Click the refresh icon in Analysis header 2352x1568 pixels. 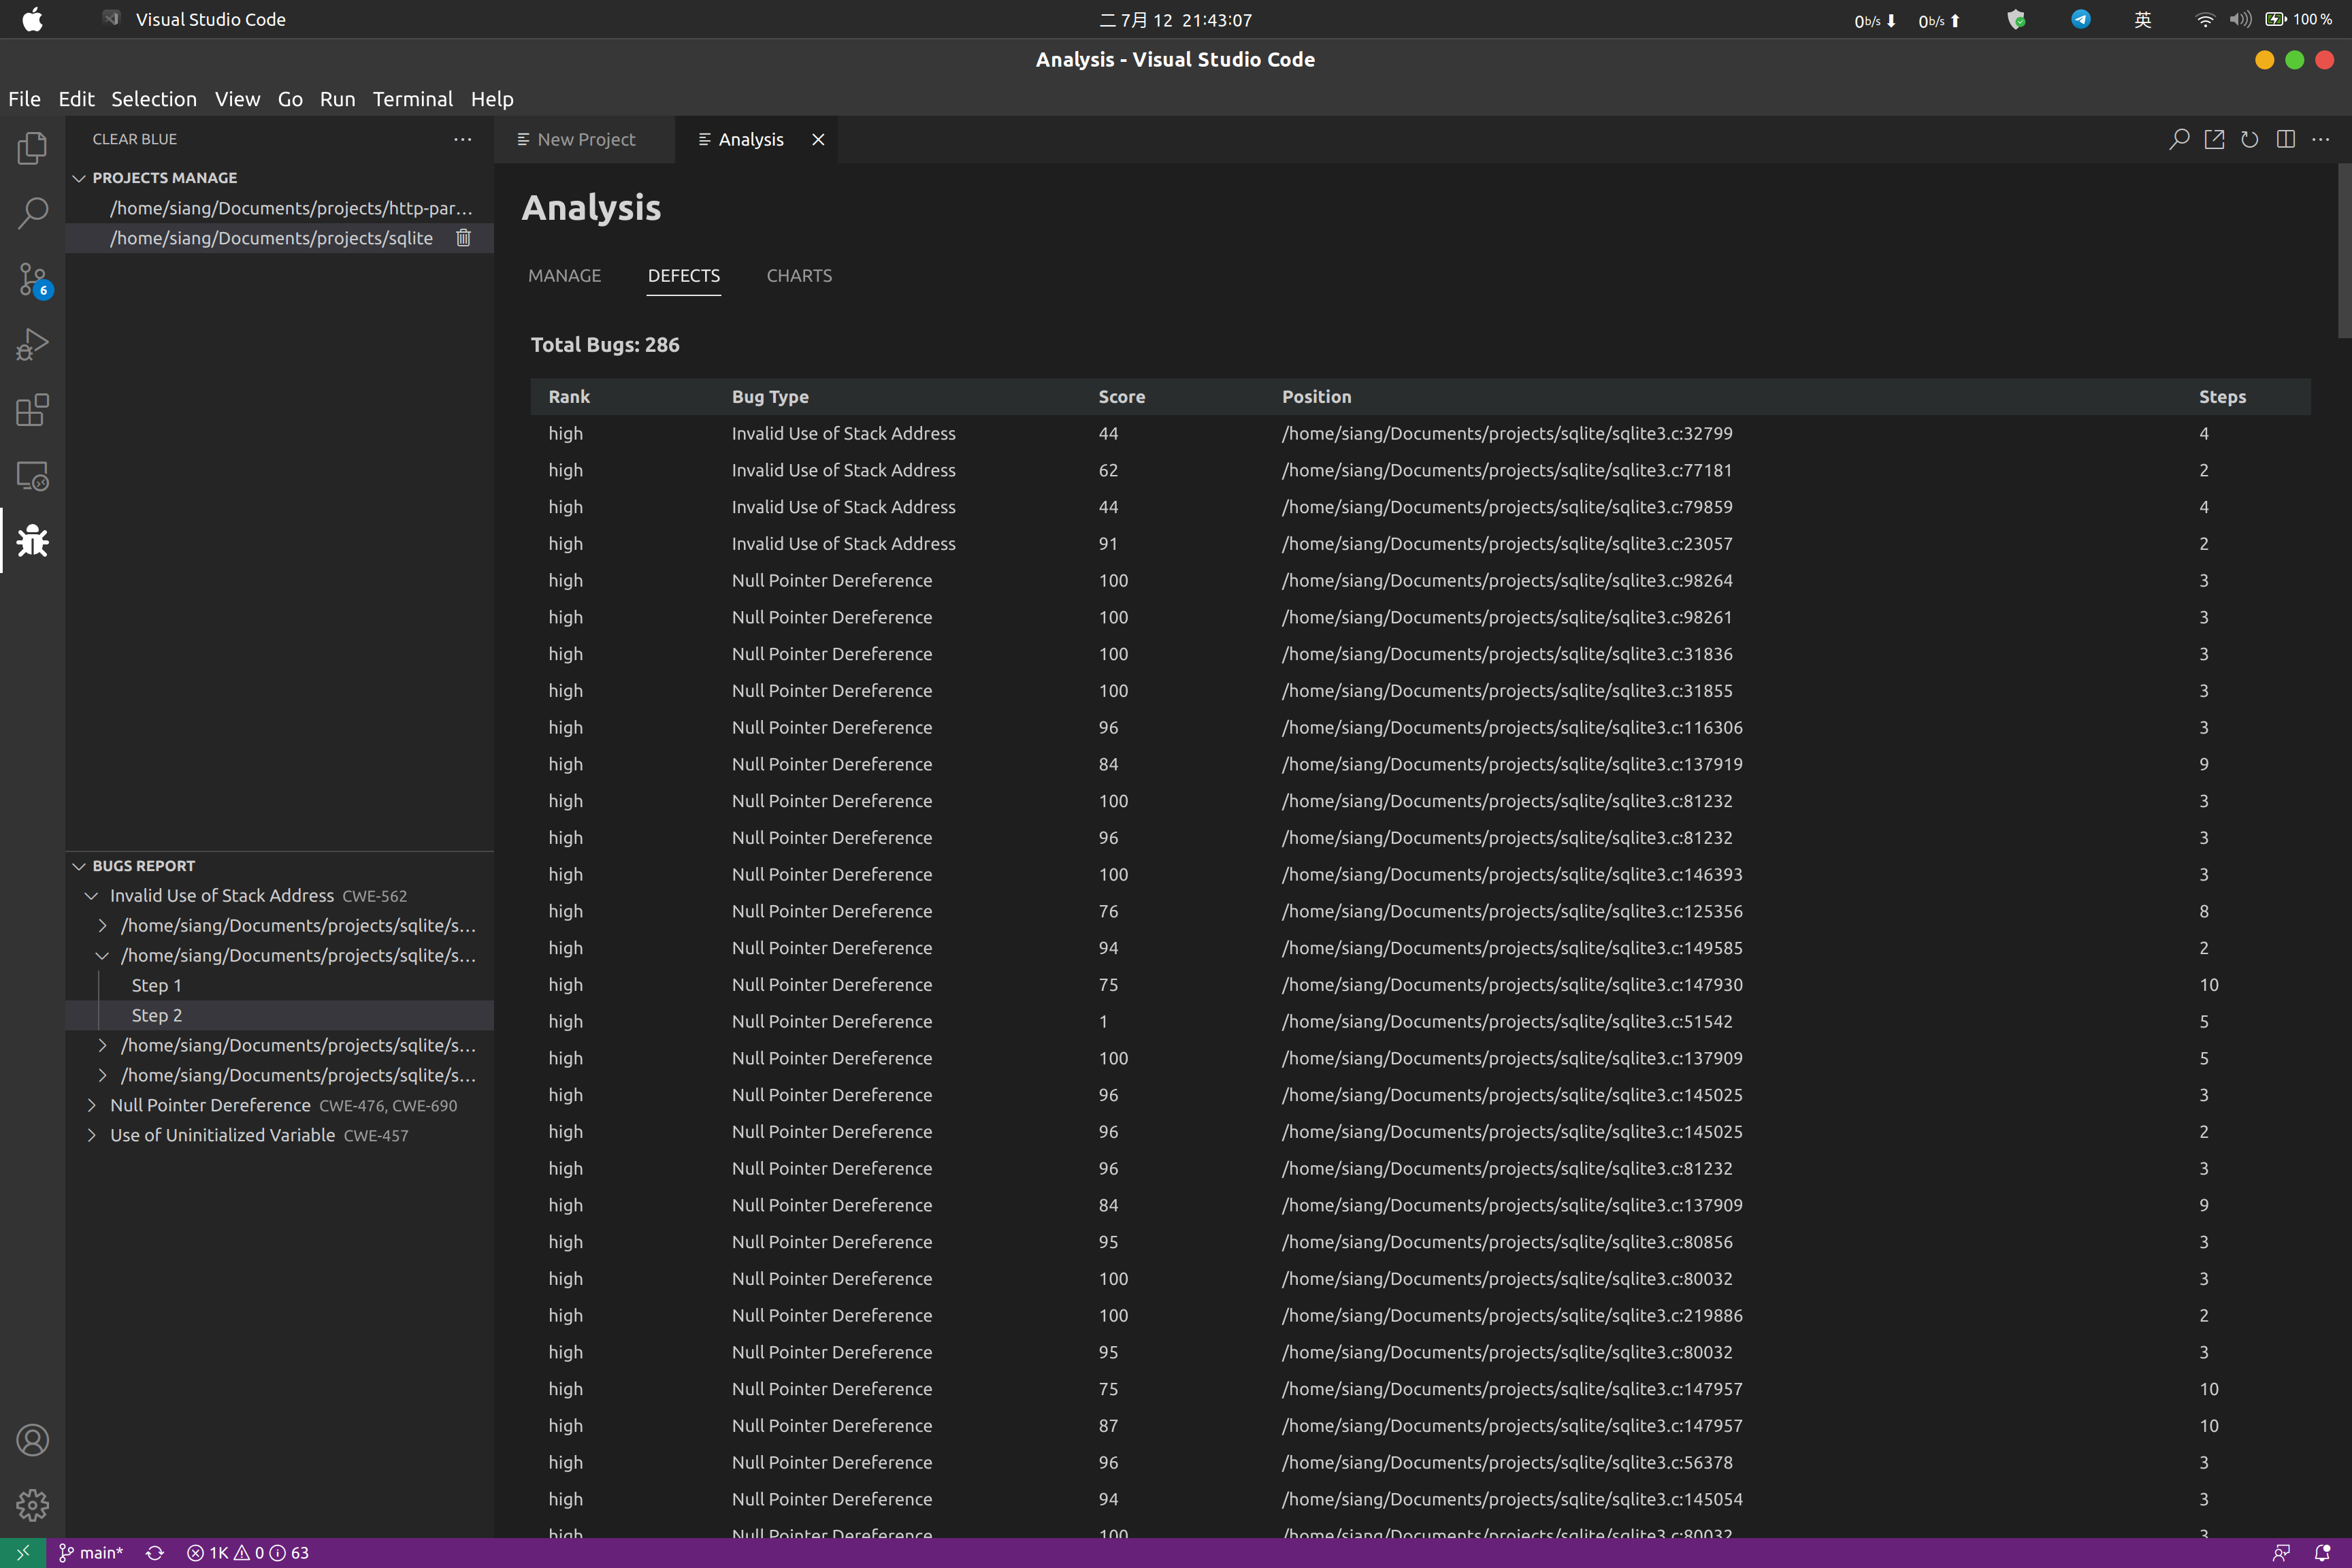[2251, 138]
